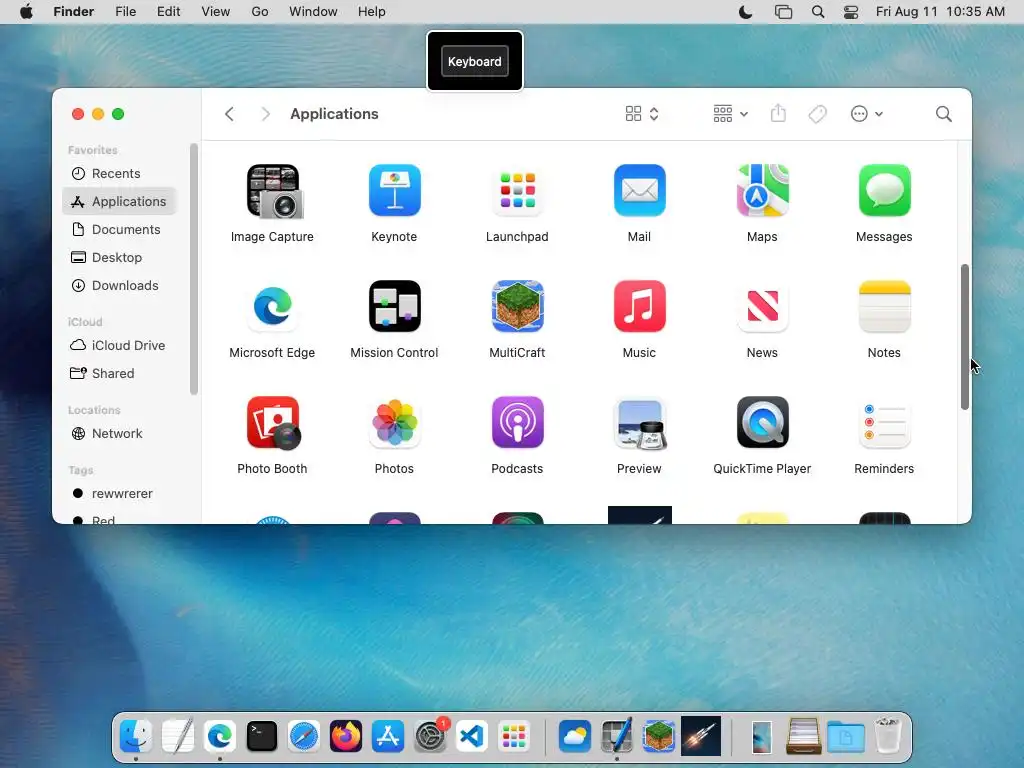Open the Trash in the Dock
Image resolution: width=1024 pixels, height=768 pixels.
coord(888,735)
